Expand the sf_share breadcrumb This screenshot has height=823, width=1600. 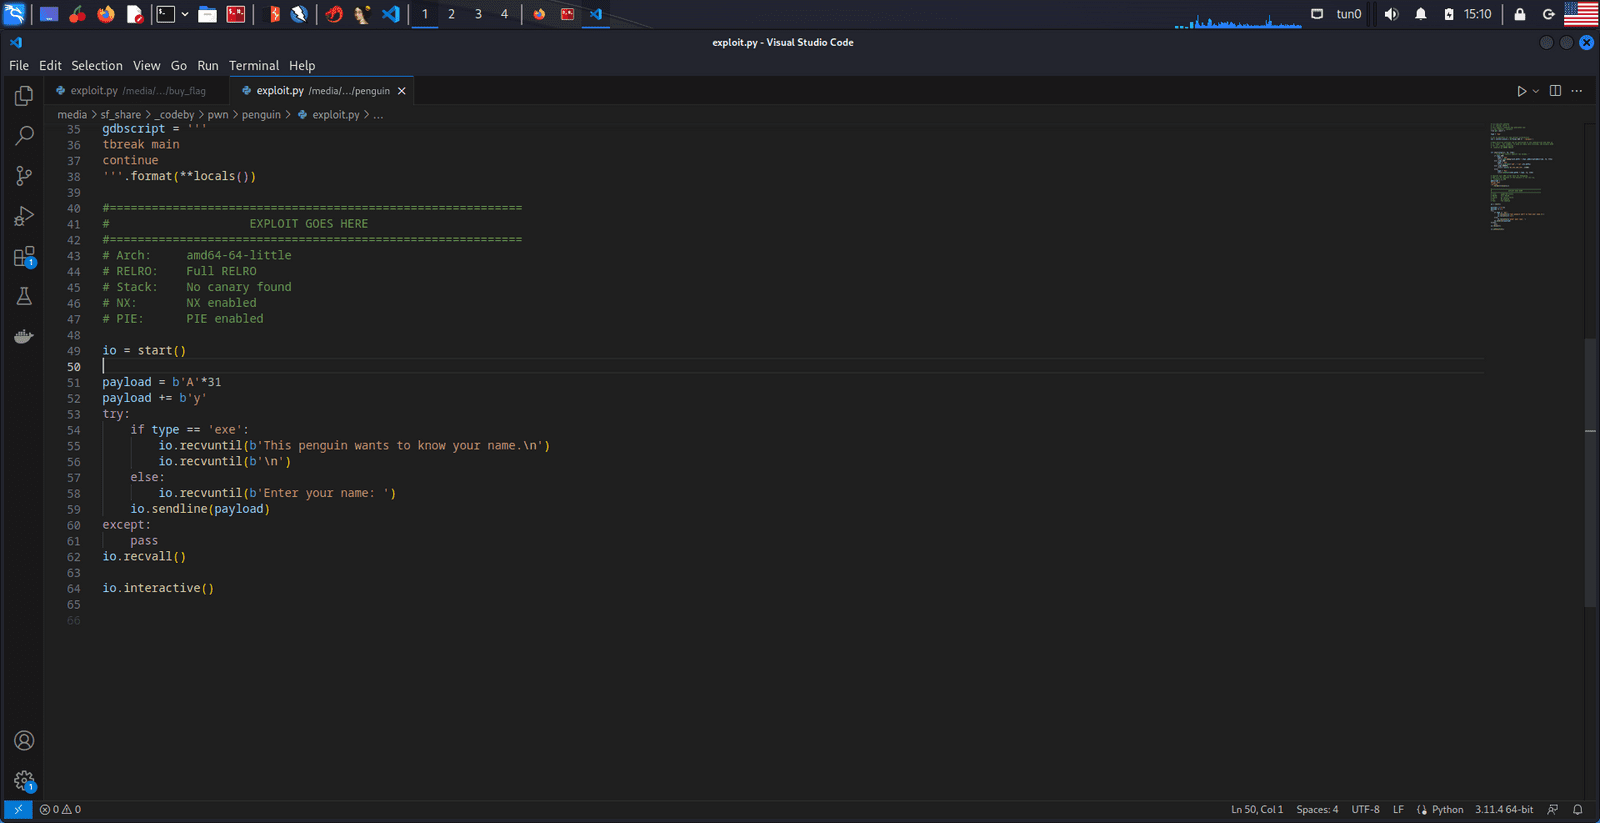[x=120, y=115]
